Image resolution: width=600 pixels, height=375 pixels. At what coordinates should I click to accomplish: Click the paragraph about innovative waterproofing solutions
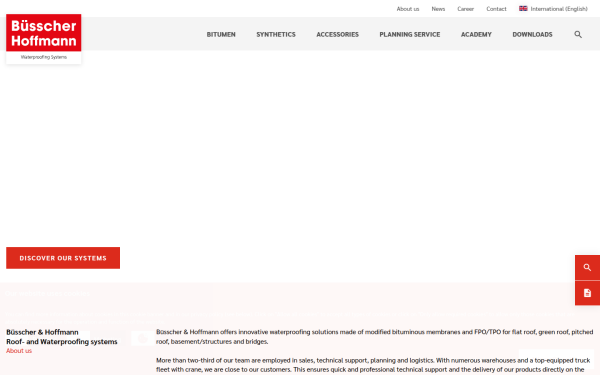pyautogui.click(x=374, y=337)
